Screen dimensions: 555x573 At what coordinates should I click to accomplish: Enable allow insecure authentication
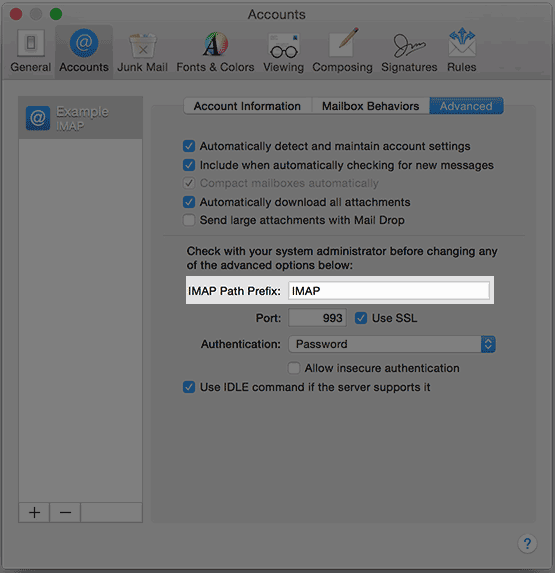[x=294, y=368]
